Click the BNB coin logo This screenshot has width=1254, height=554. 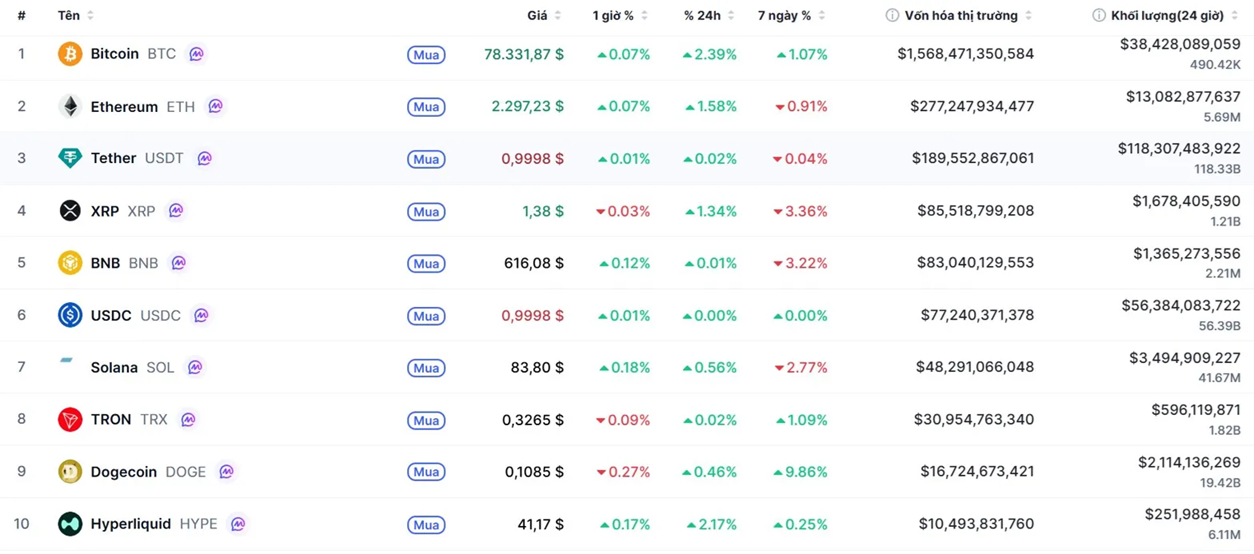(70, 263)
